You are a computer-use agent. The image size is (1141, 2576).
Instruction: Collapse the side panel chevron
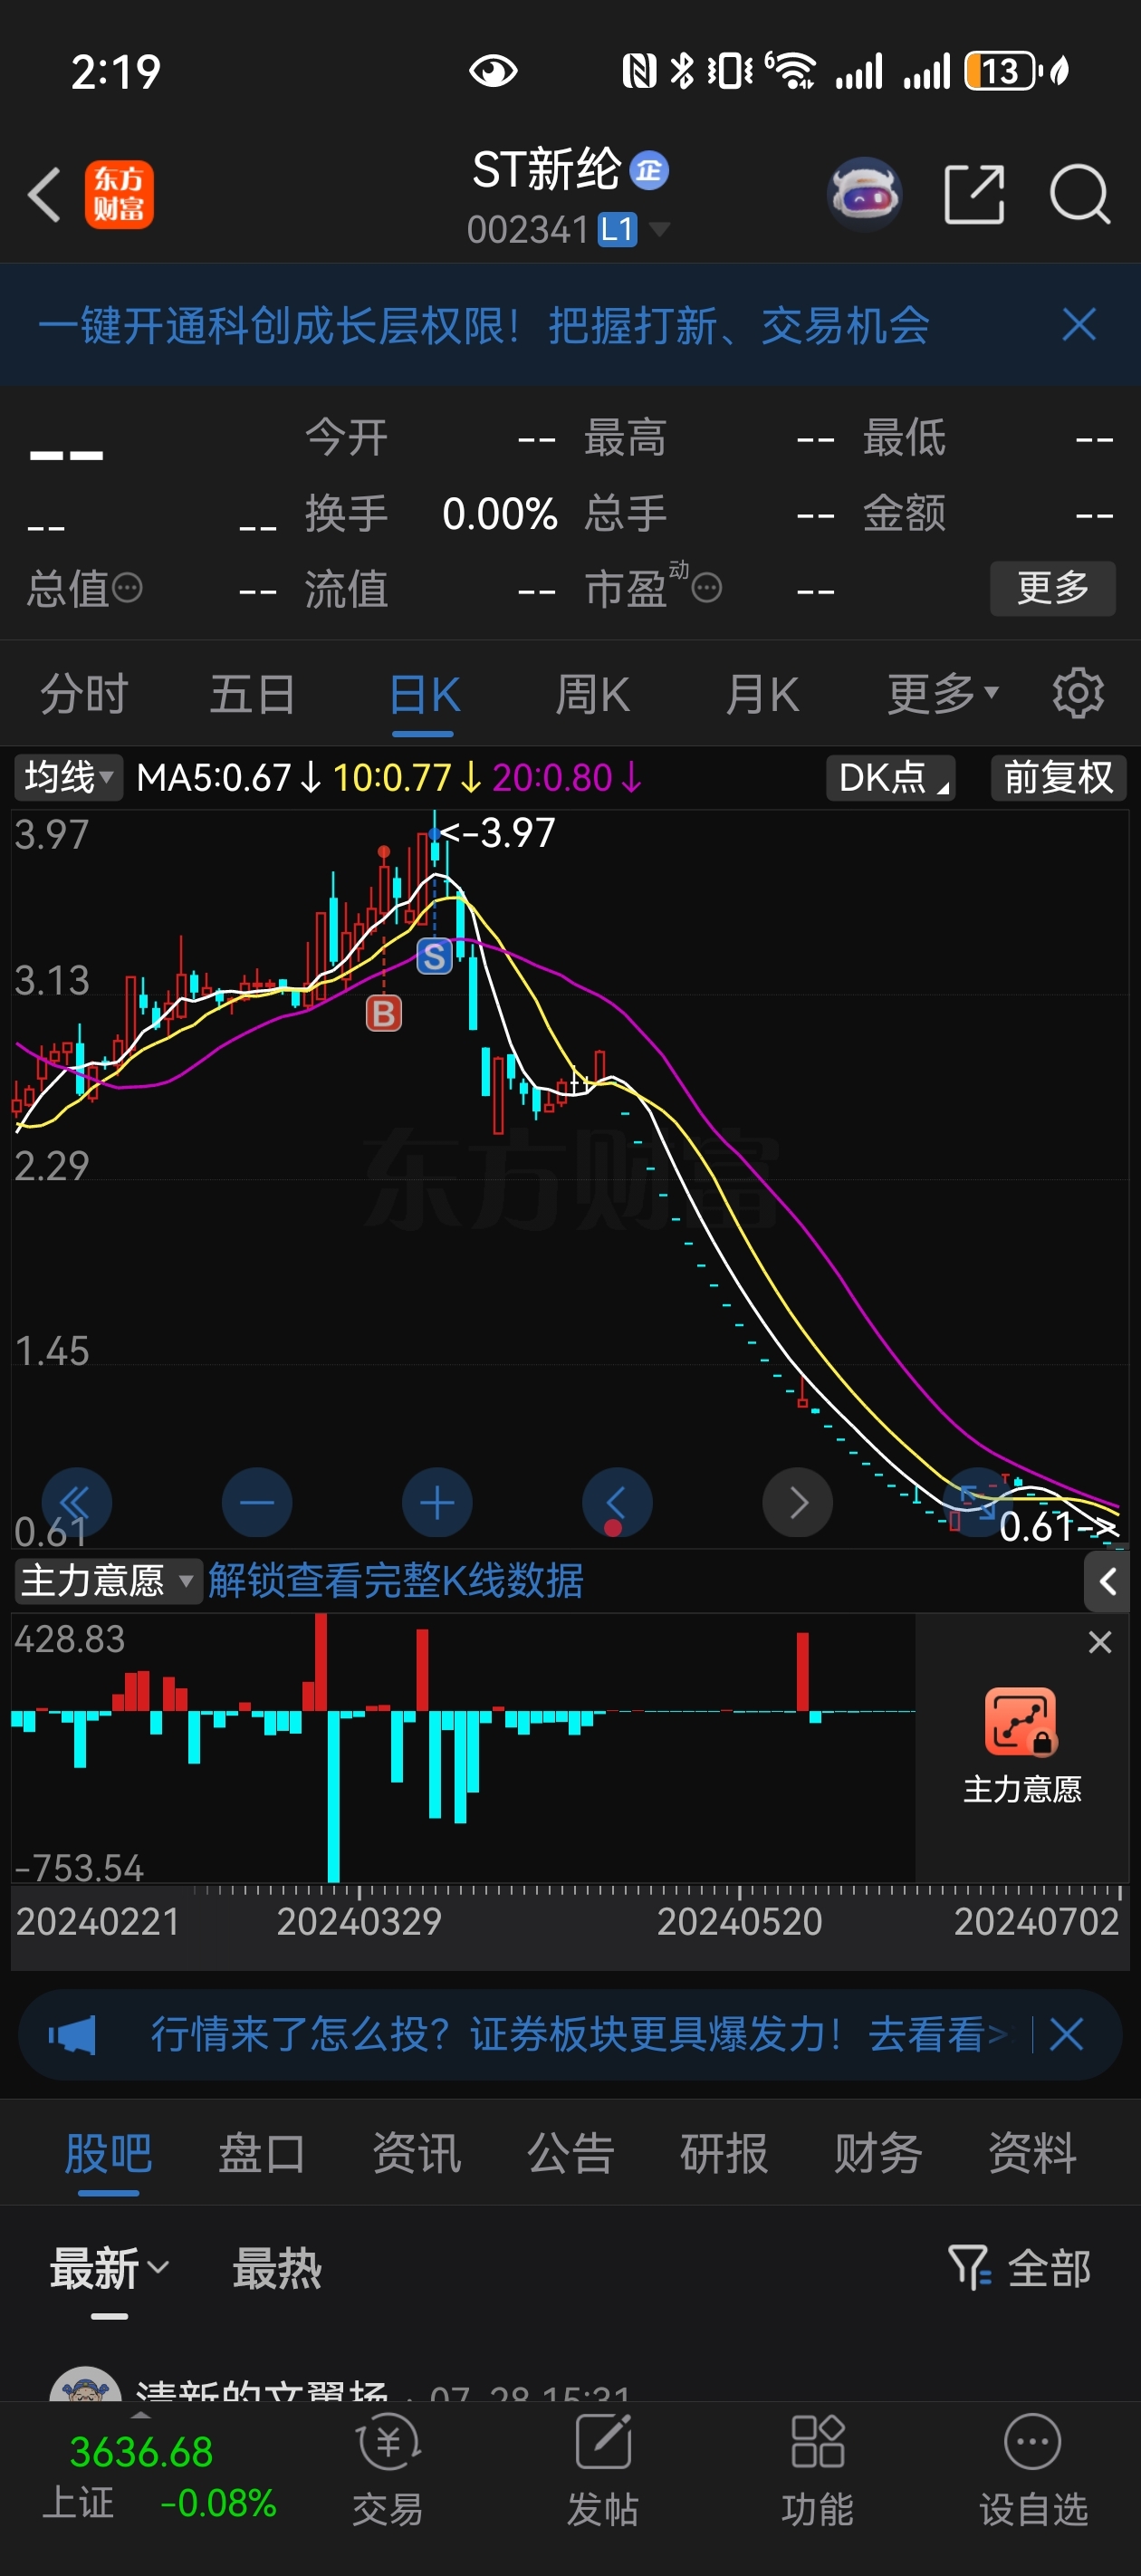pyautogui.click(x=1107, y=1582)
